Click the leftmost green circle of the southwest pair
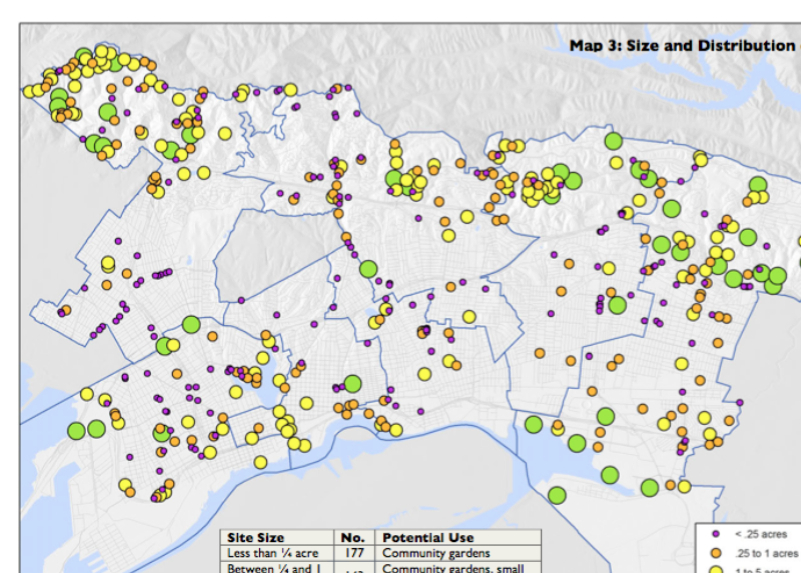 tap(77, 430)
